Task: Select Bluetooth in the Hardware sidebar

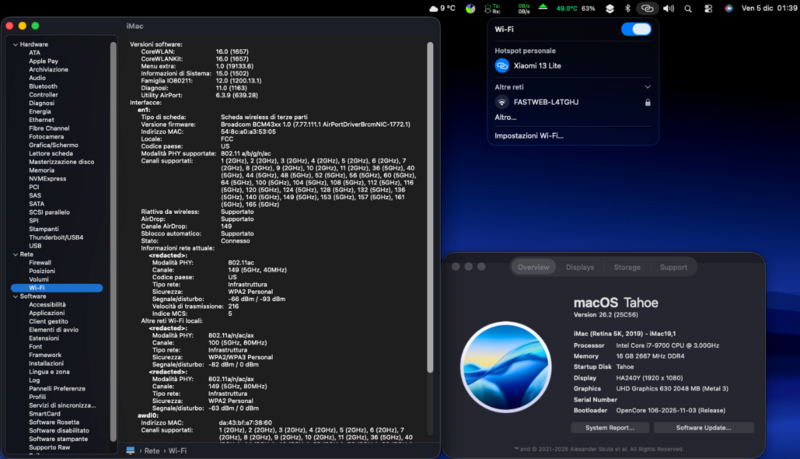Action: coord(43,86)
